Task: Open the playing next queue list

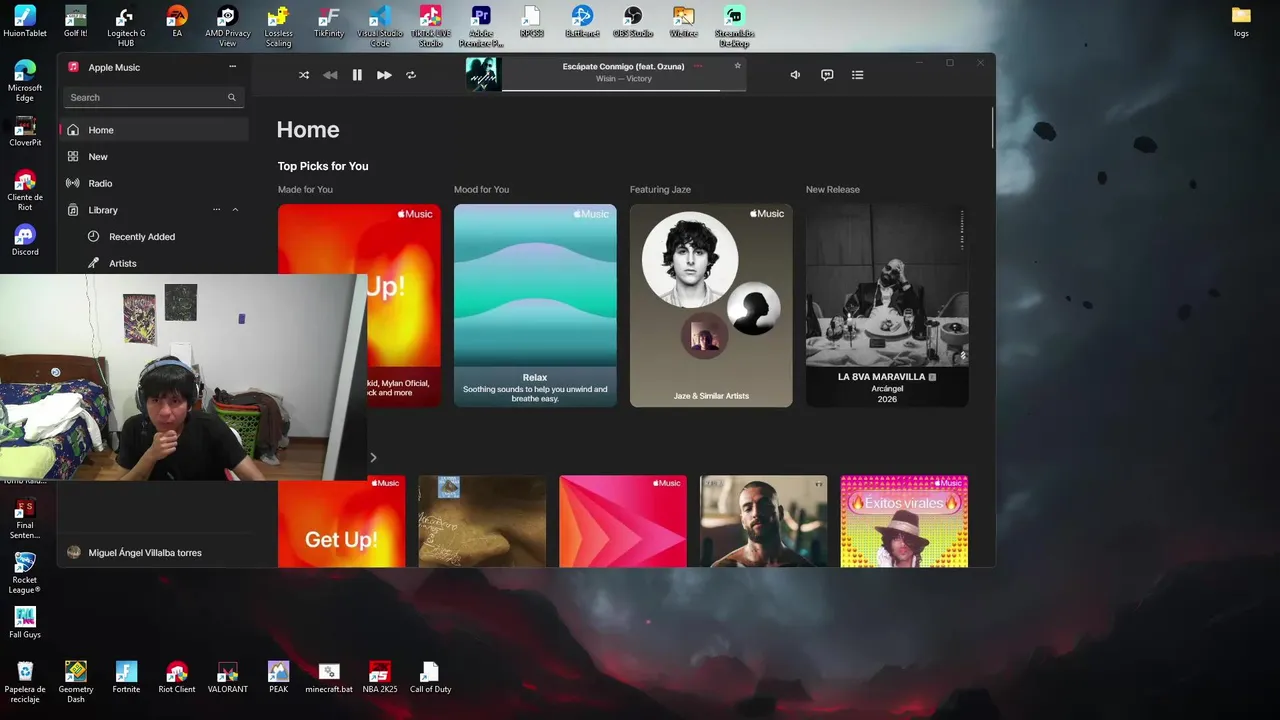Action: 857,75
